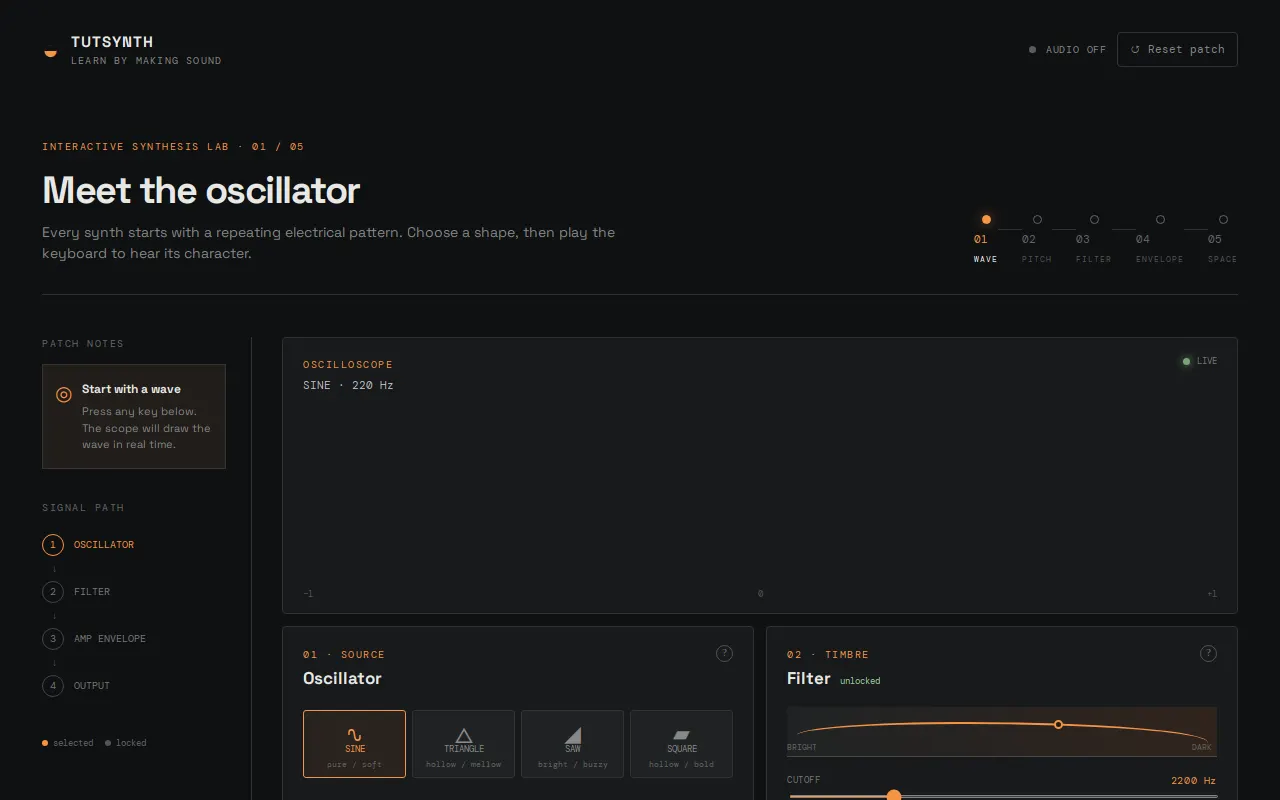Viewport: 1280px width, 800px height.
Task: Click the LIVE indicator on the oscilloscope
Action: tap(1200, 361)
